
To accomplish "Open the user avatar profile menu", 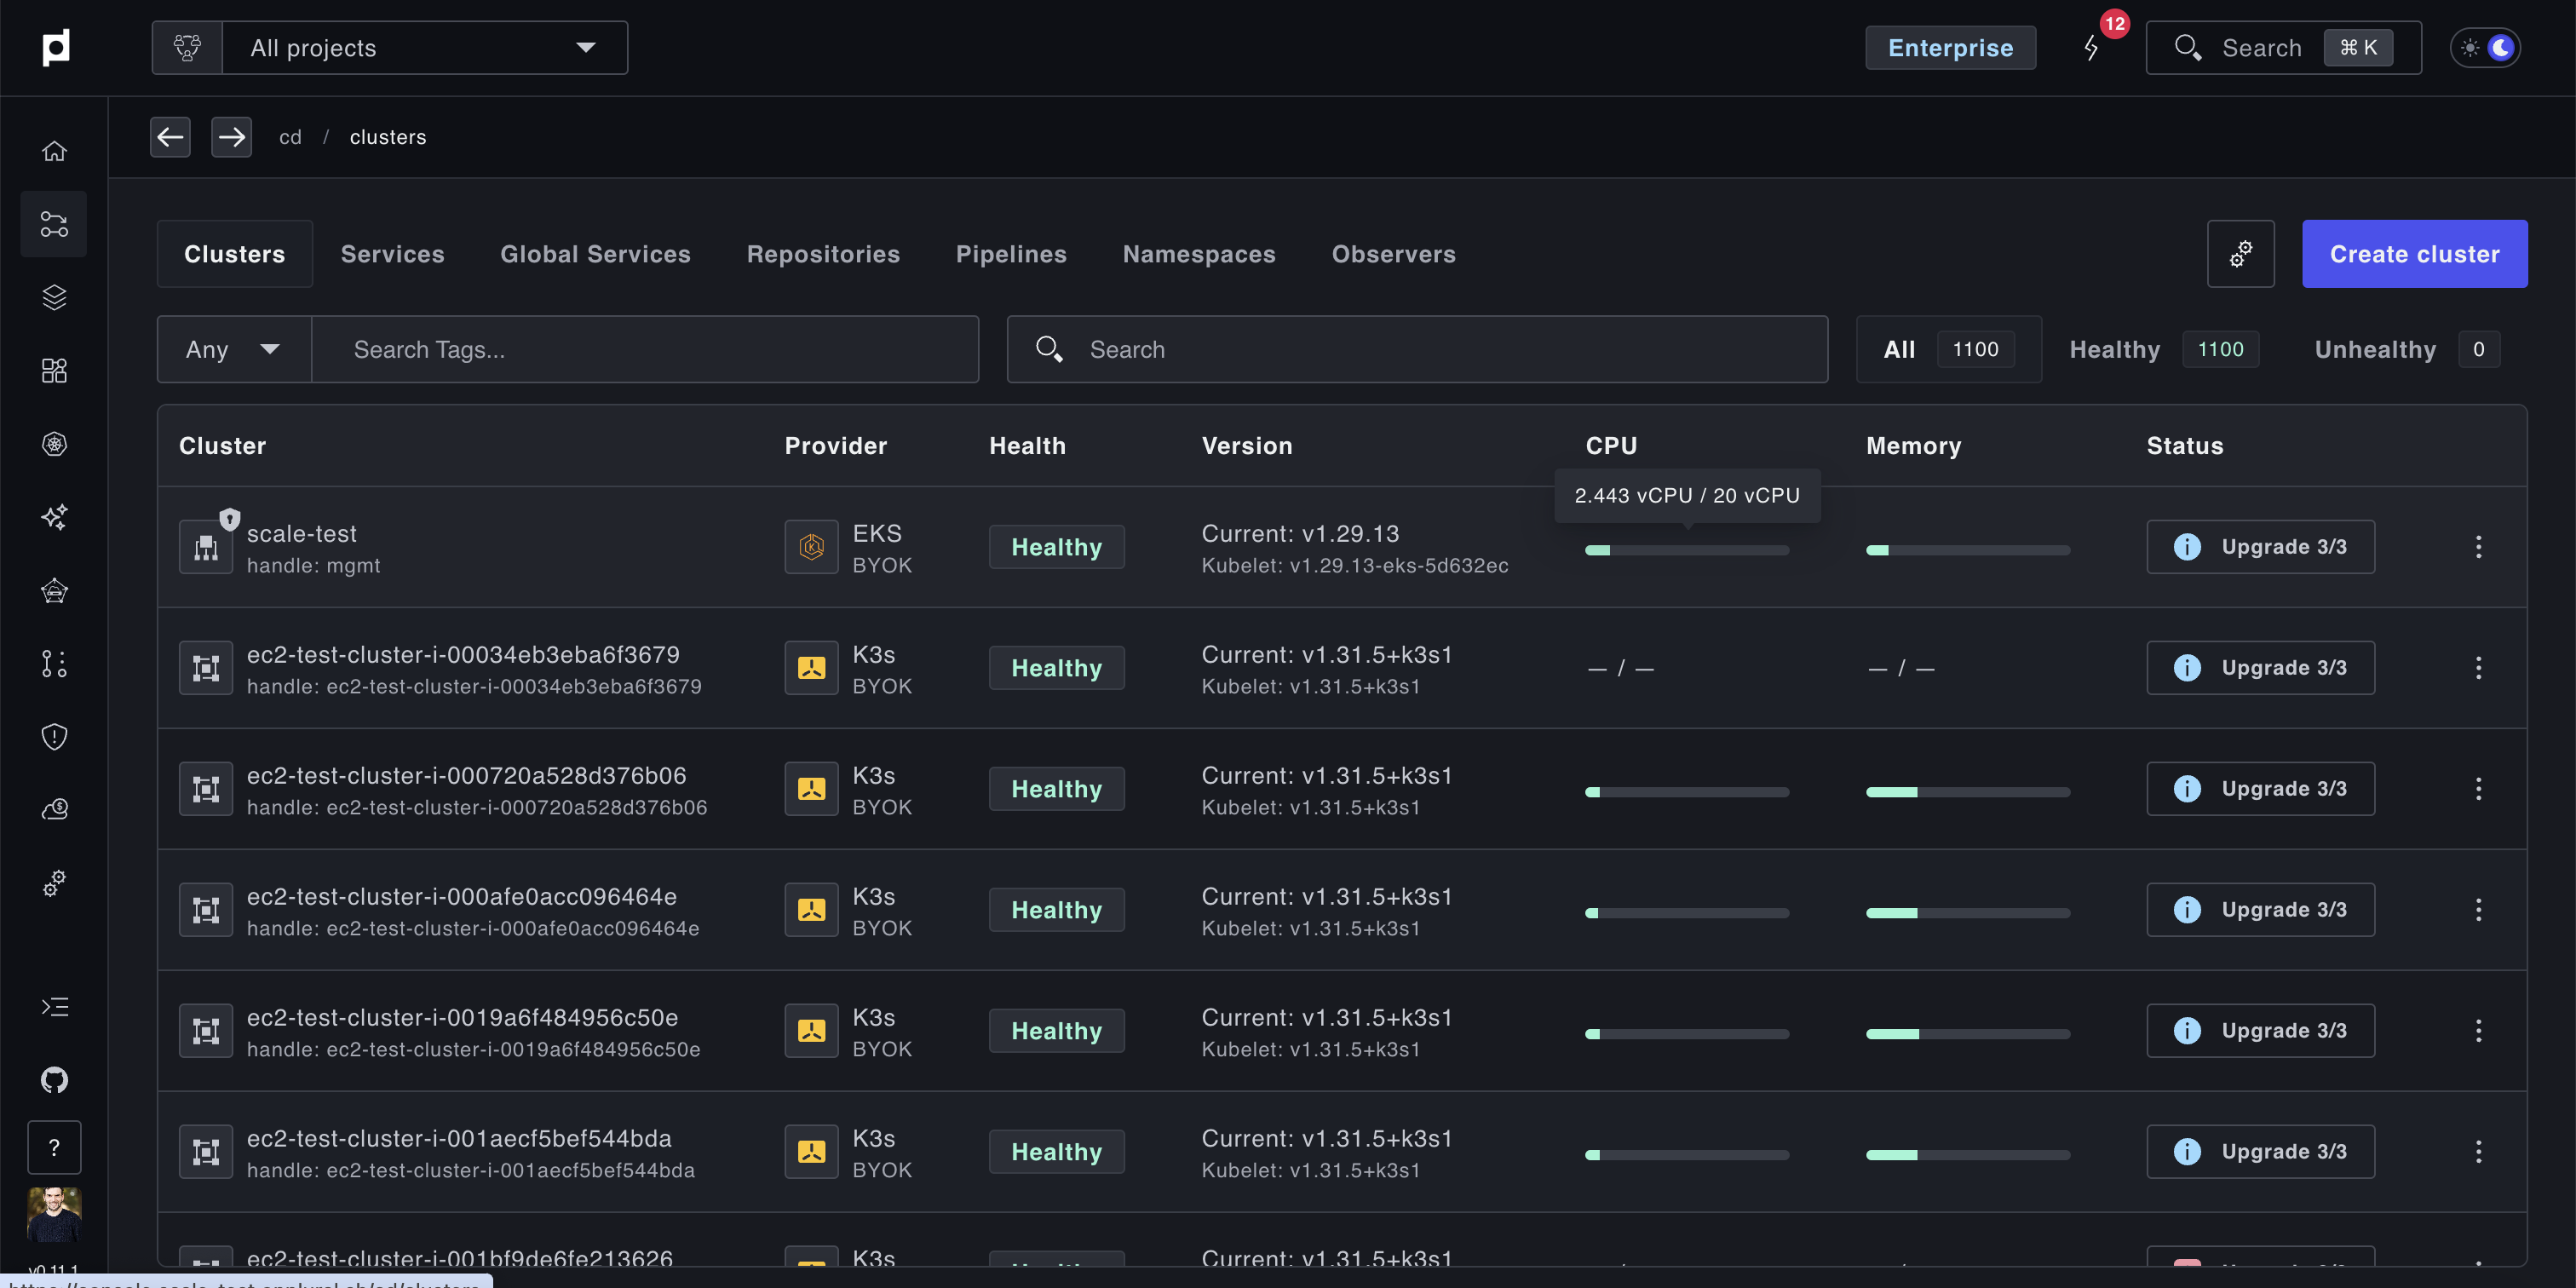I will pos(54,1215).
